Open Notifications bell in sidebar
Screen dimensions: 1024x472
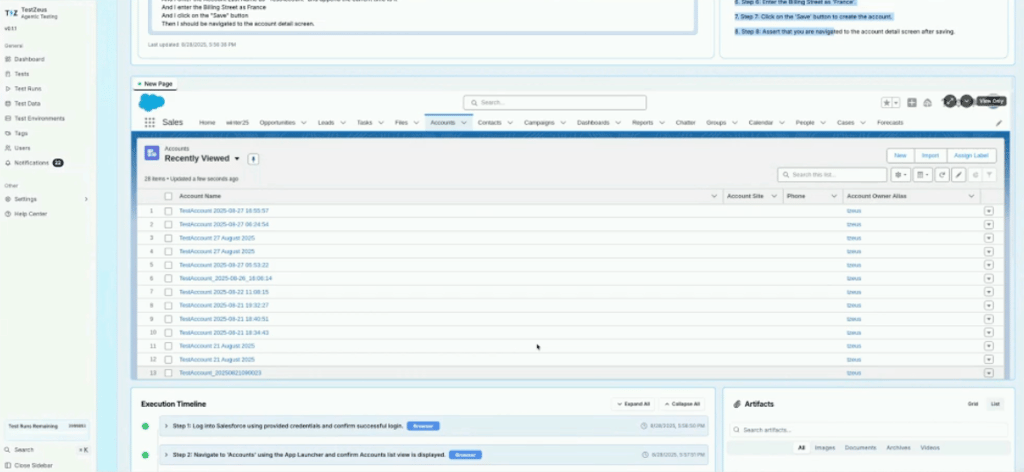point(8,163)
